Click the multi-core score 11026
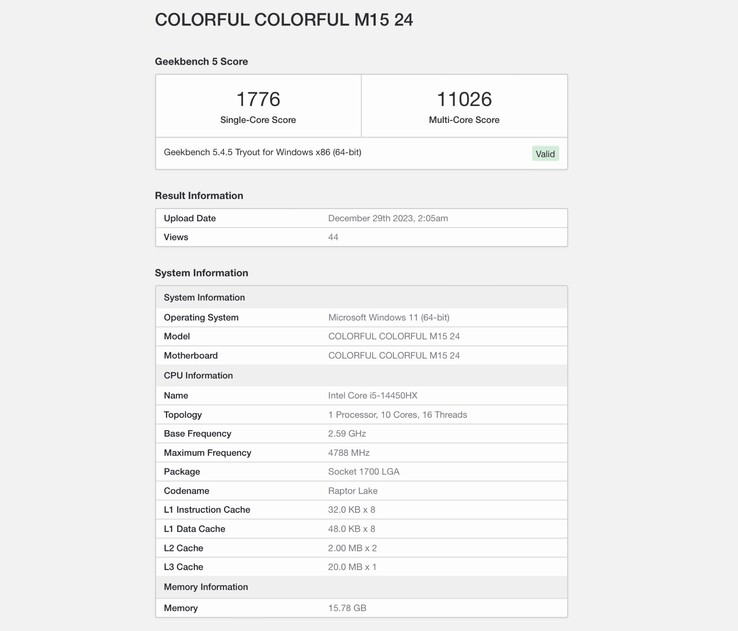 [x=464, y=99]
